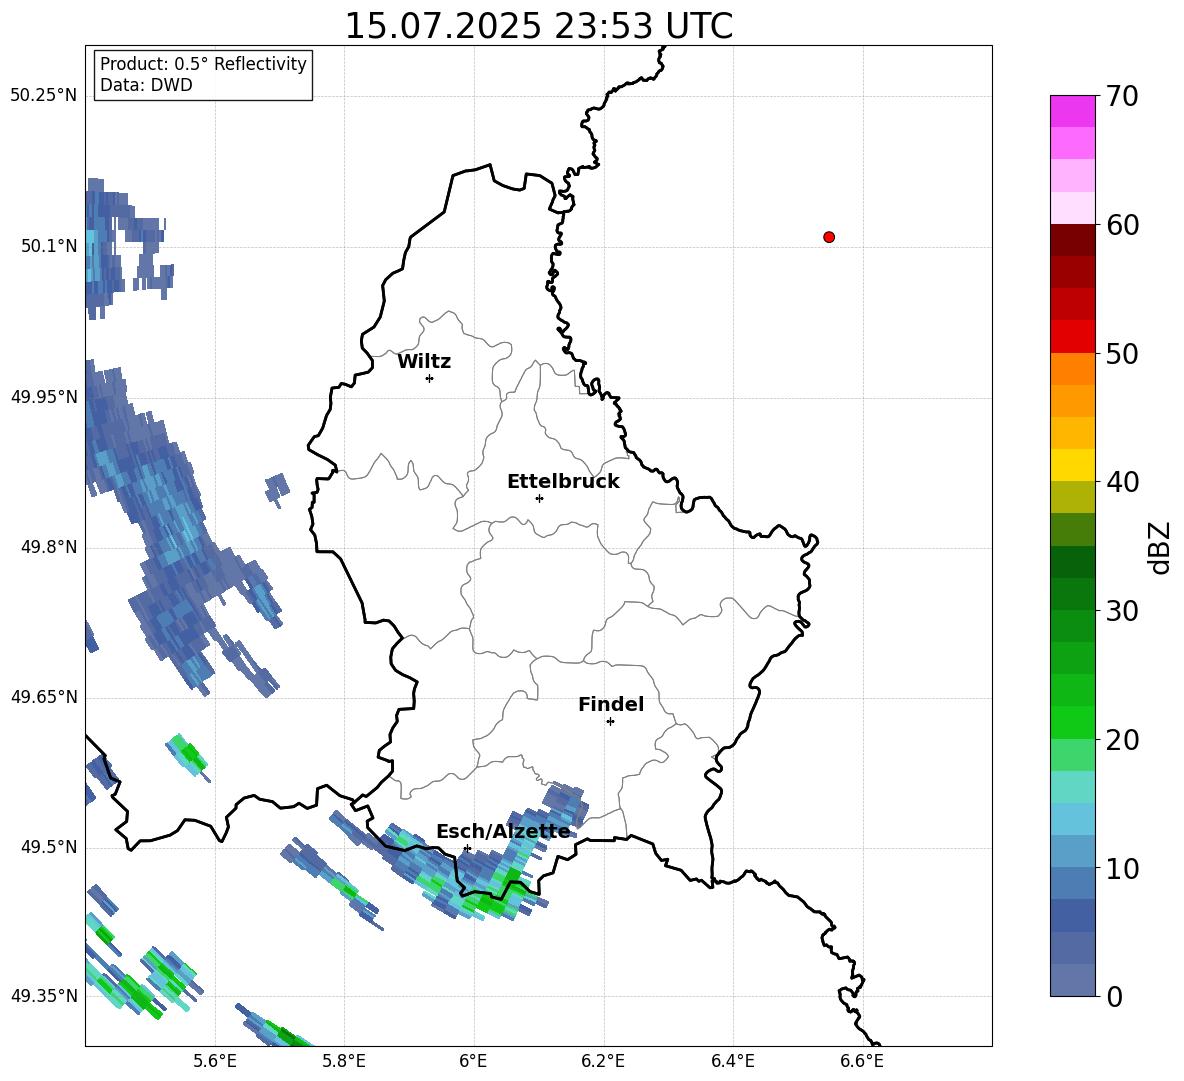Click the magenta swatch atop the colorbar
This screenshot has width=1184, height=1081.
(1072, 111)
